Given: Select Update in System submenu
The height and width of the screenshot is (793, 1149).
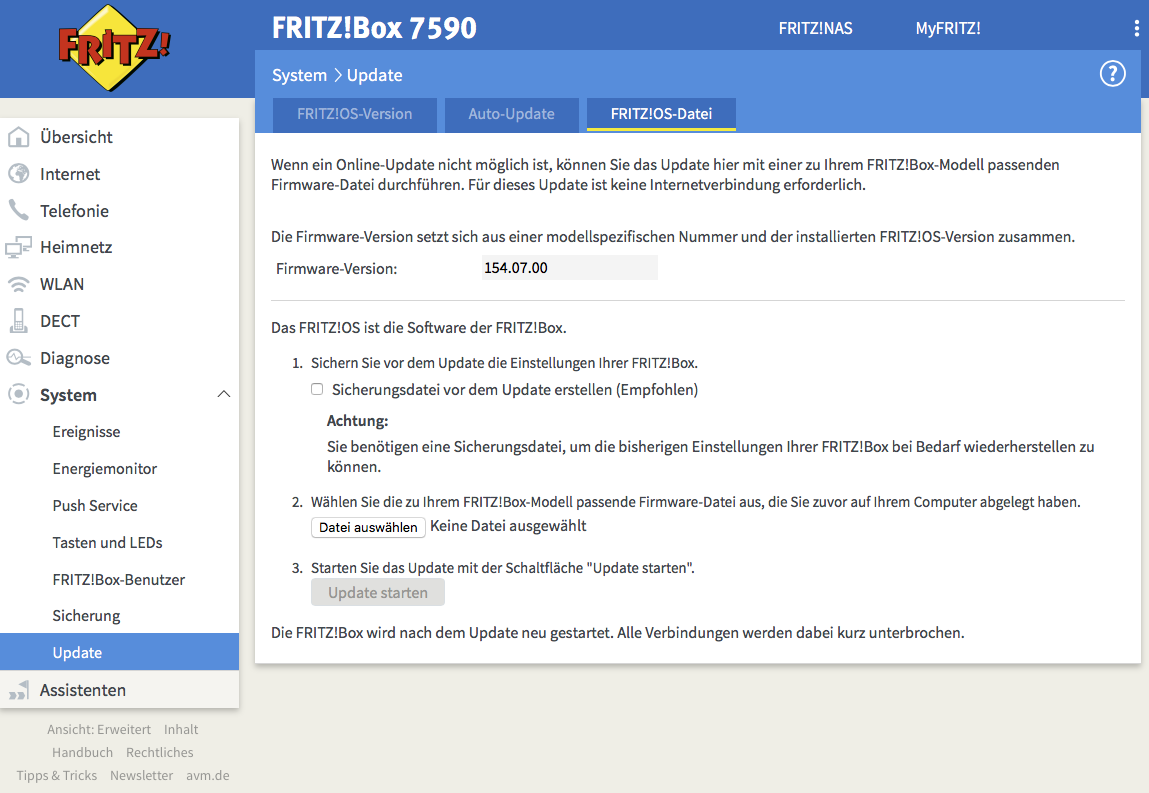Looking at the screenshot, I should (x=119, y=652).
